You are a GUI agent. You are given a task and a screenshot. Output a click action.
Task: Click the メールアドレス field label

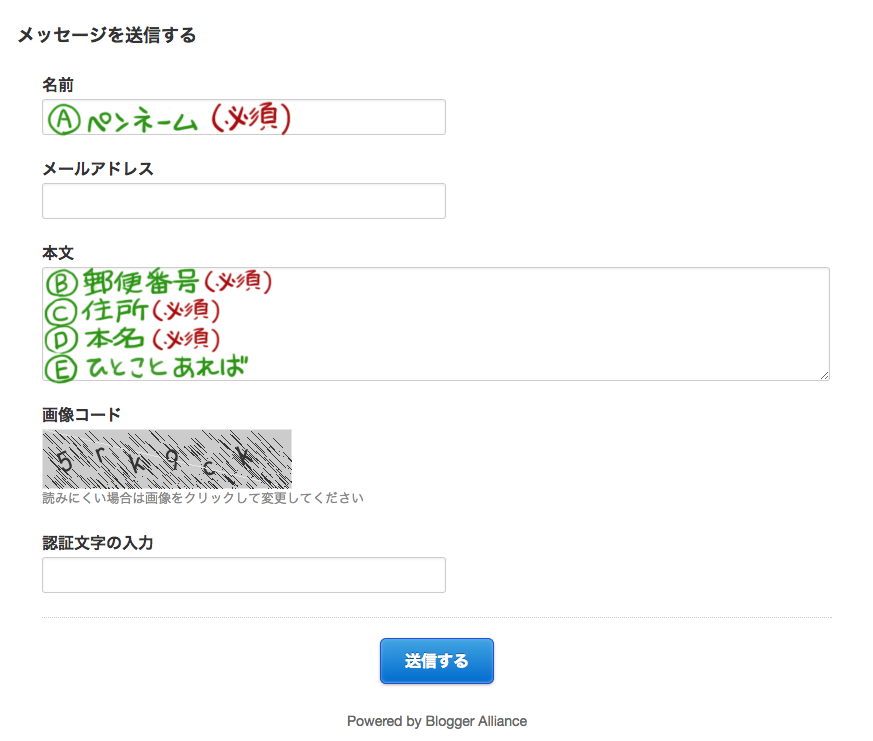point(98,169)
